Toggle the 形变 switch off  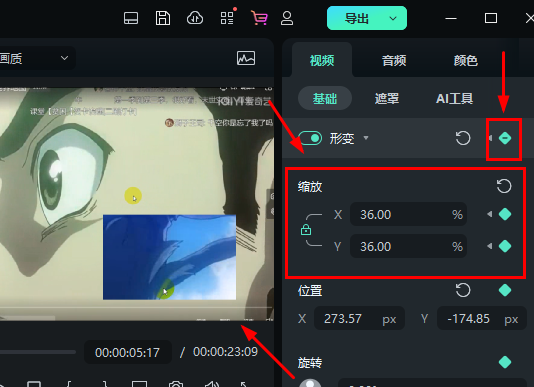[310, 138]
